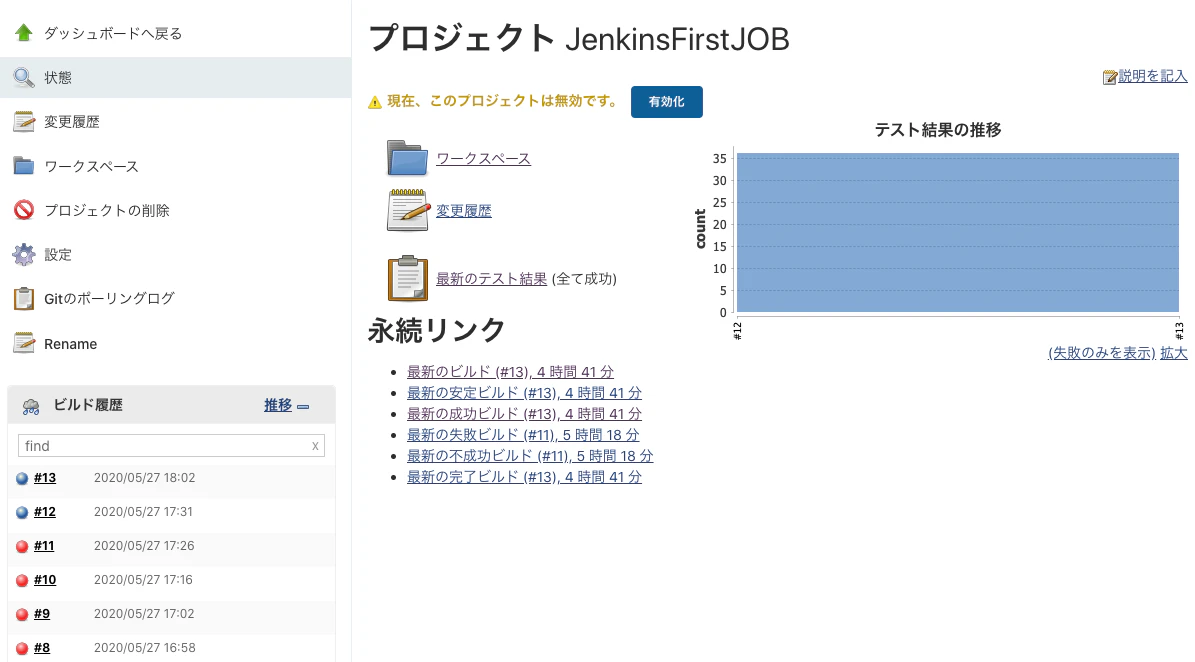
Task: Open build #9 link
Action: pyautogui.click(x=42, y=614)
